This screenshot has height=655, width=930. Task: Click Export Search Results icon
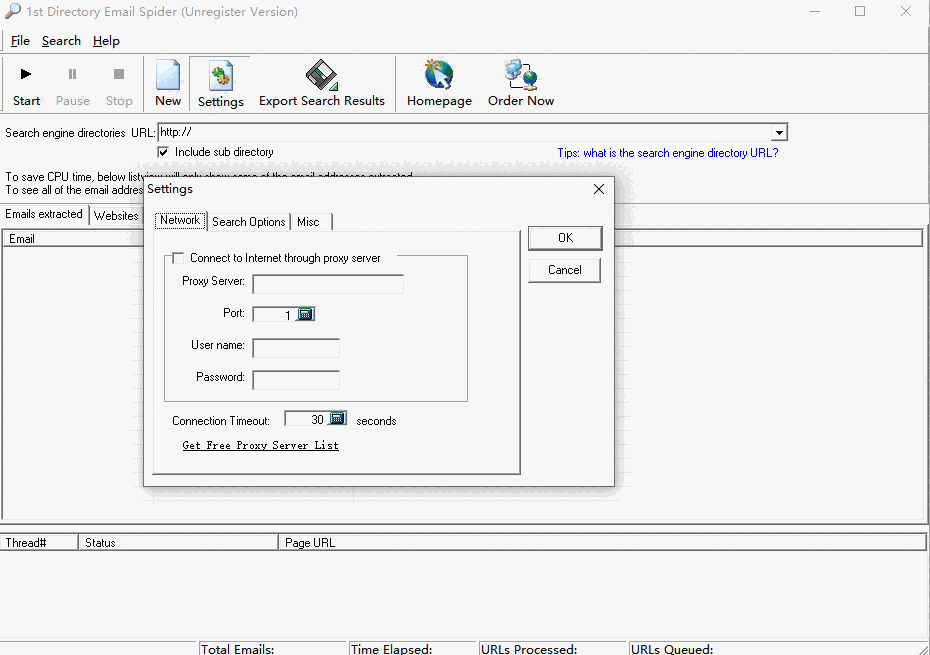pos(321,76)
